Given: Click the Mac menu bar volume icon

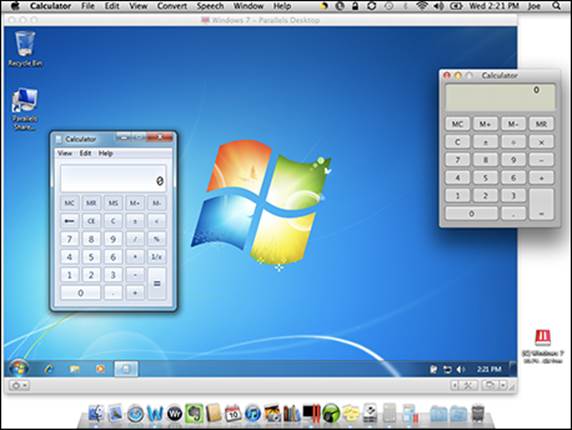Looking at the screenshot, I should 439,6.
